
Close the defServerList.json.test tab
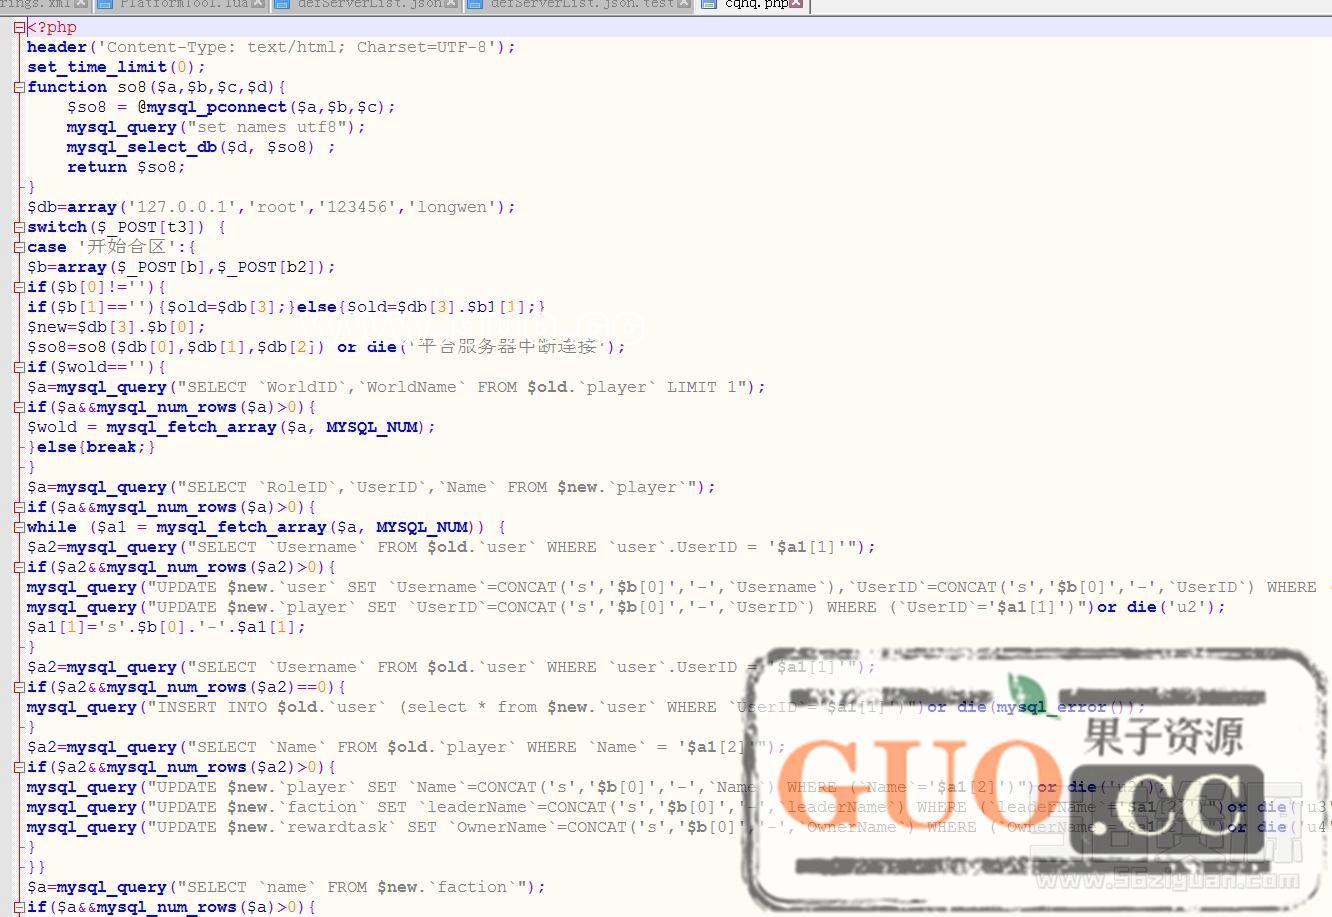pos(683,4)
